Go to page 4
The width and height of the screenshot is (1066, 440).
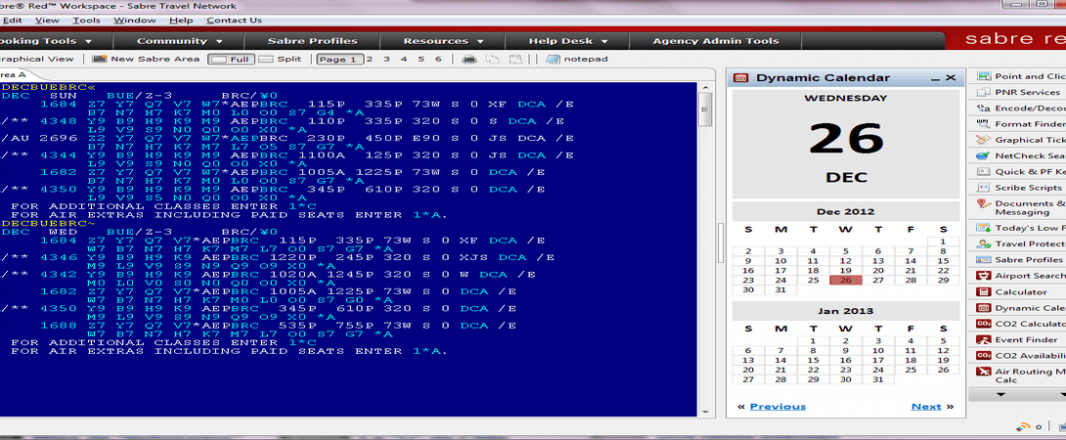404,59
